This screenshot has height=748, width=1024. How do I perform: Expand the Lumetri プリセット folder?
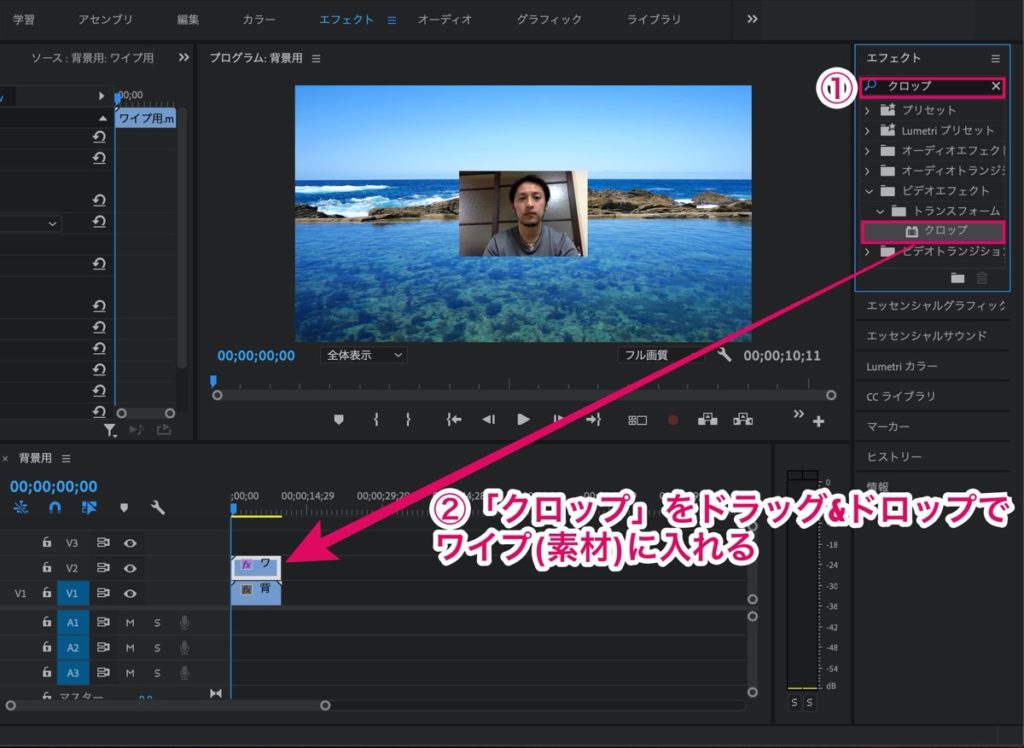(867, 131)
